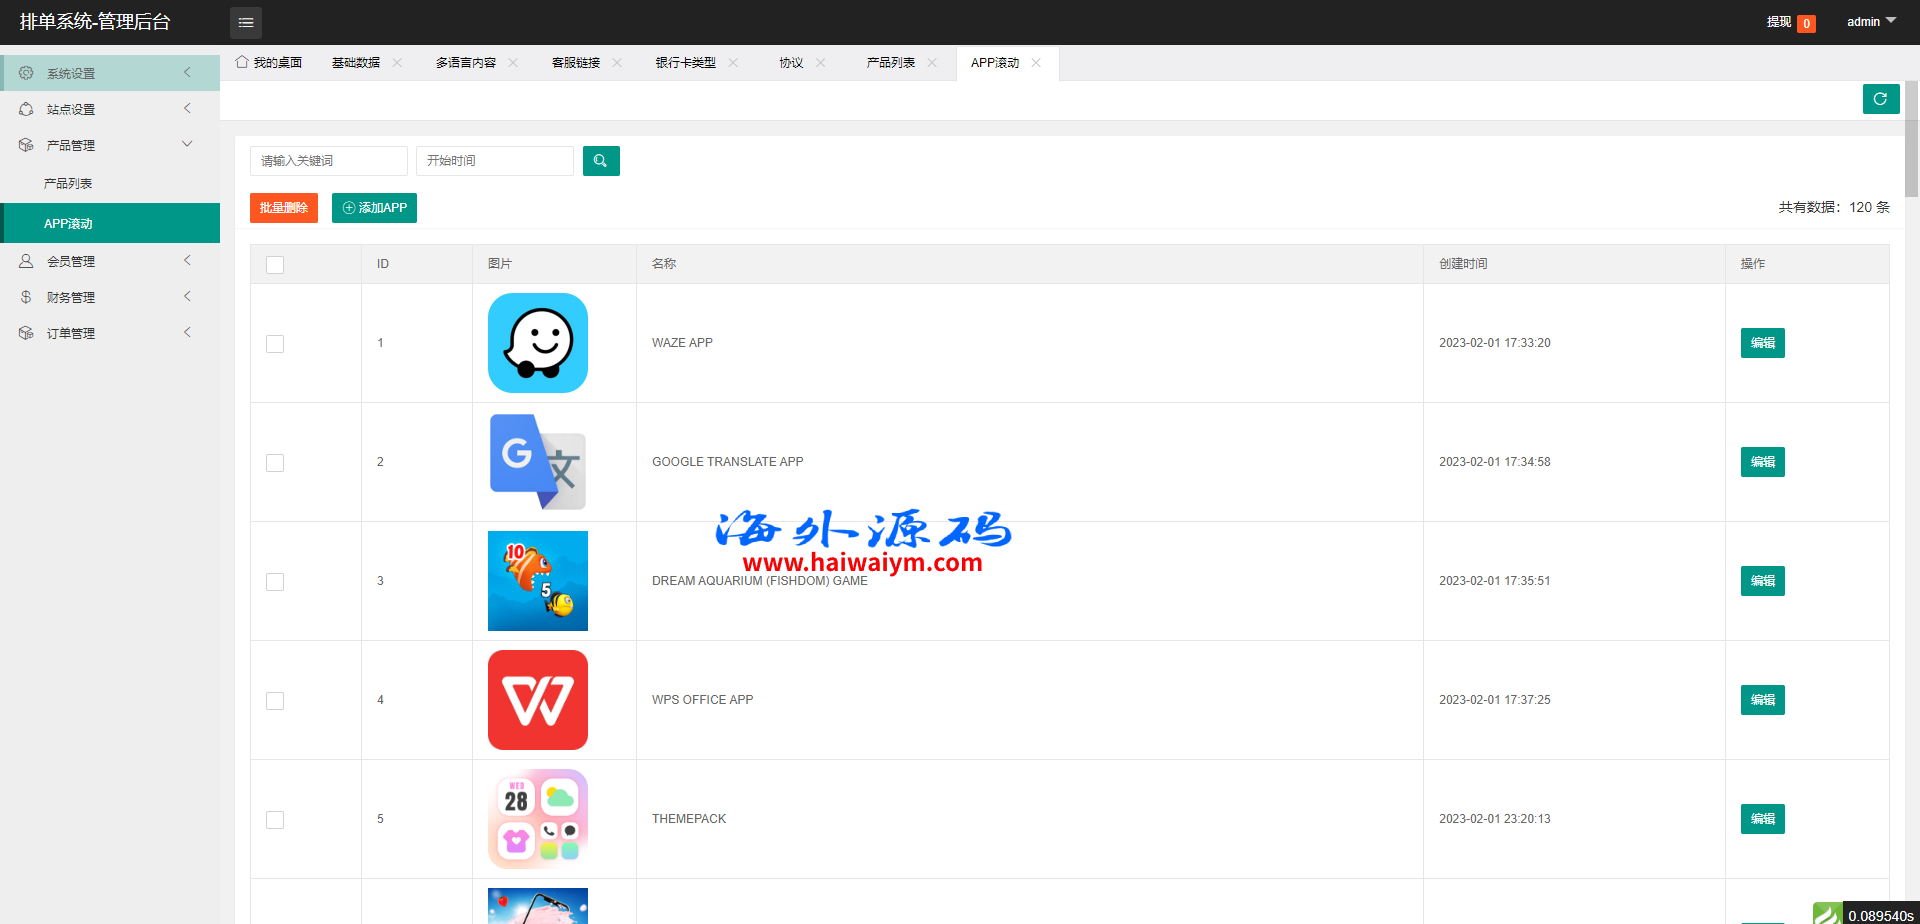The image size is (1920, 924).
Task: Click the Waze app image
Action: [538, 343]
